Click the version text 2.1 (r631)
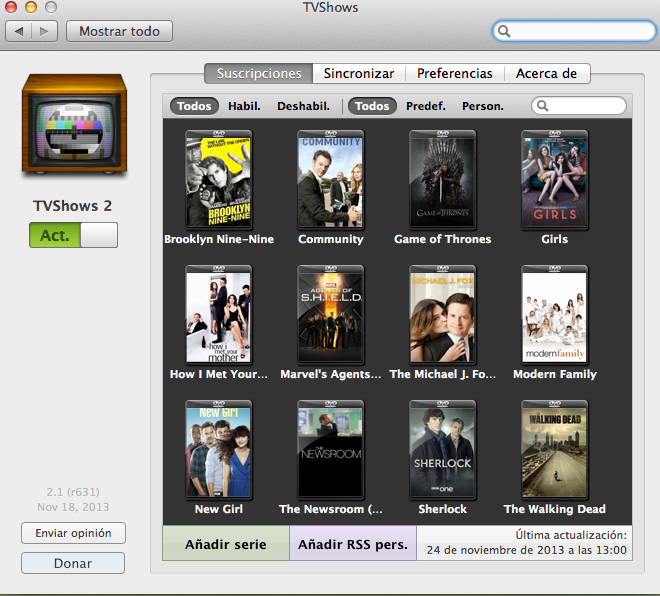Screen dimensions: 660x596 pyautogui.click(x=73, y=492)
